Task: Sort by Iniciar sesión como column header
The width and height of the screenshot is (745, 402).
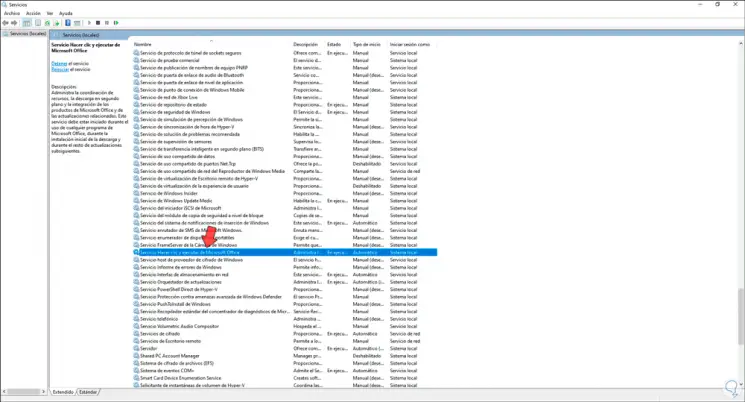Action: 412,44
